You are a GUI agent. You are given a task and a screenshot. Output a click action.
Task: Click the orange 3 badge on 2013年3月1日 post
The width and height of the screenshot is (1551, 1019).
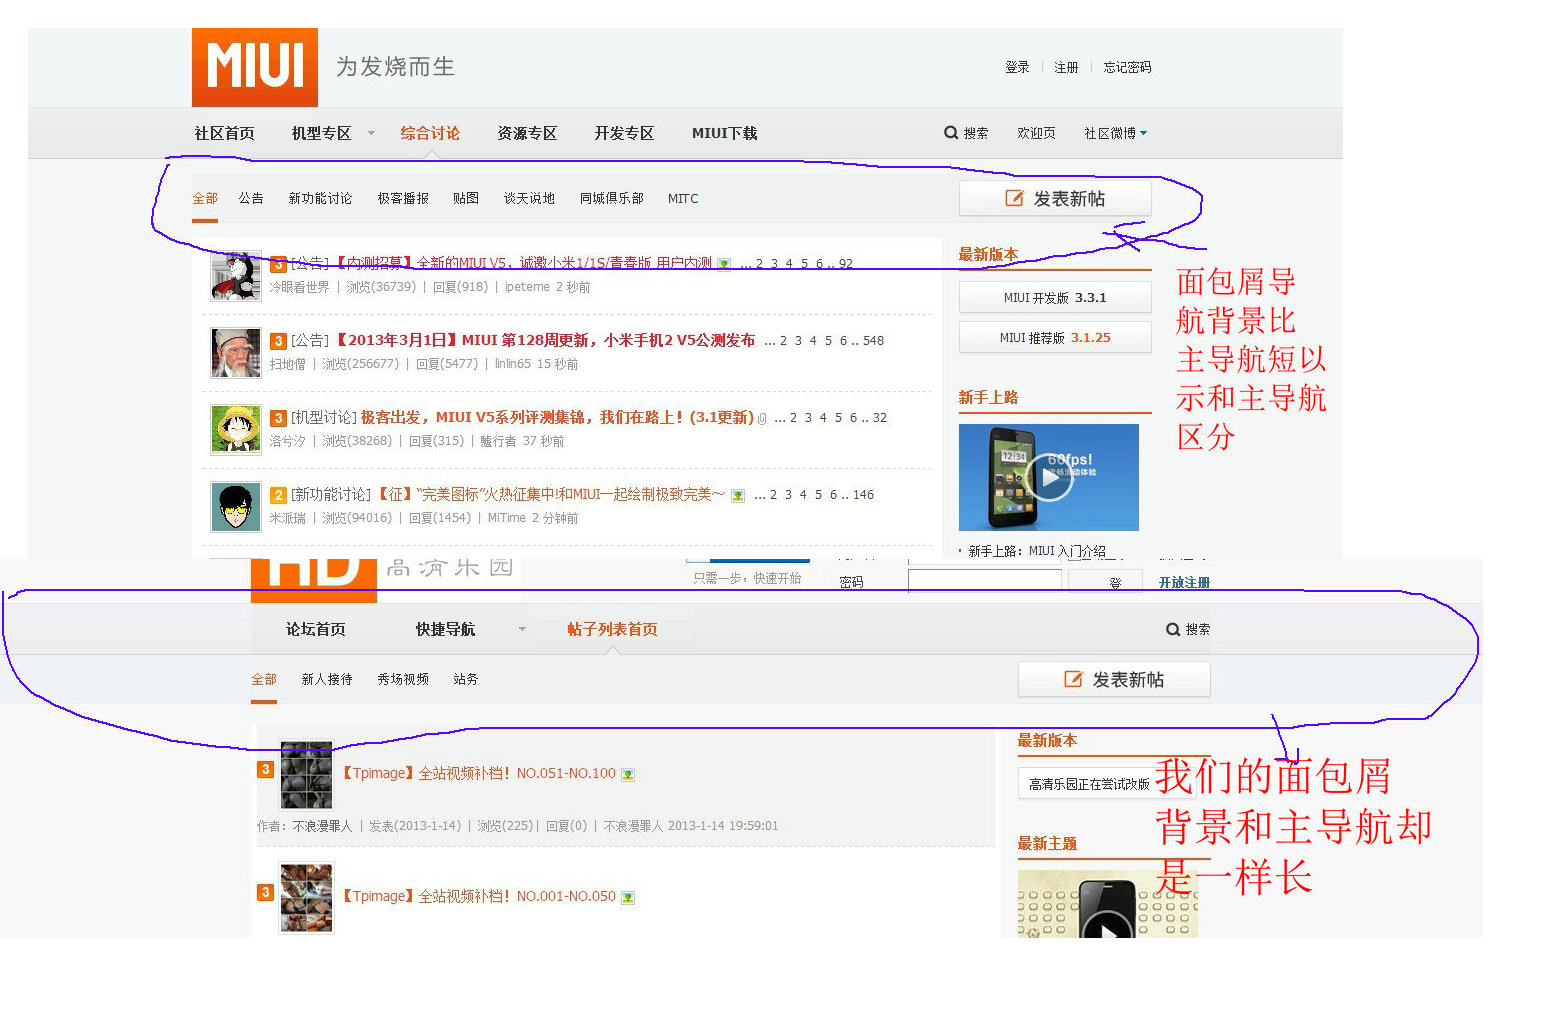tap(277, 340)
